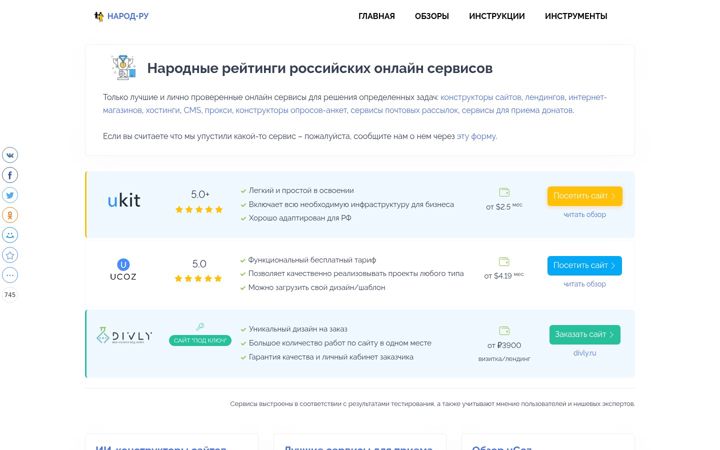Open the конструкторы опросов-анкет link

click(x=291, y=110)
